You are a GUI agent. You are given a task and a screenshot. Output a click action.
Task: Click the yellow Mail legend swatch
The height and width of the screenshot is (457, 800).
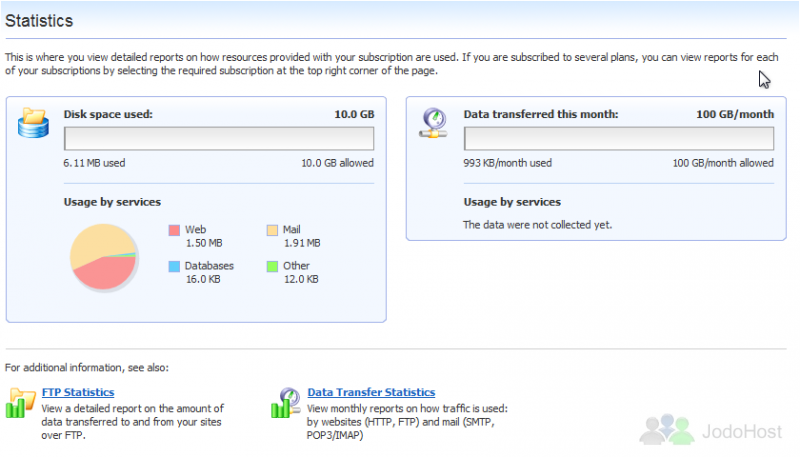point(272,230)
